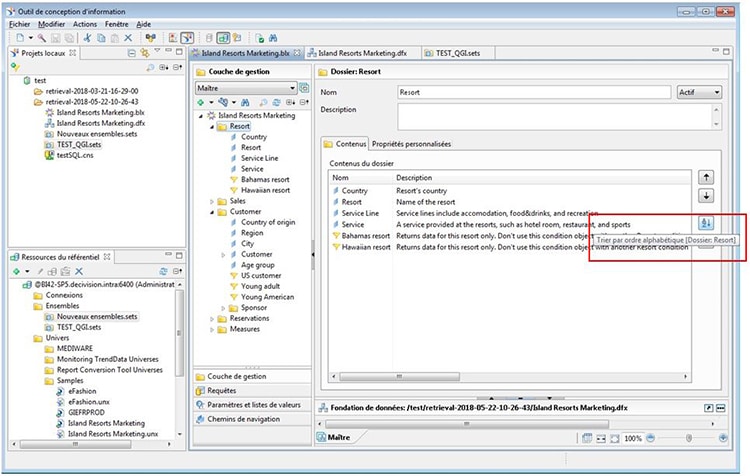The height and width of the screenshot is (476, 750).
Task: Expand the Reservations folder
Action: (x=211, y=319)
